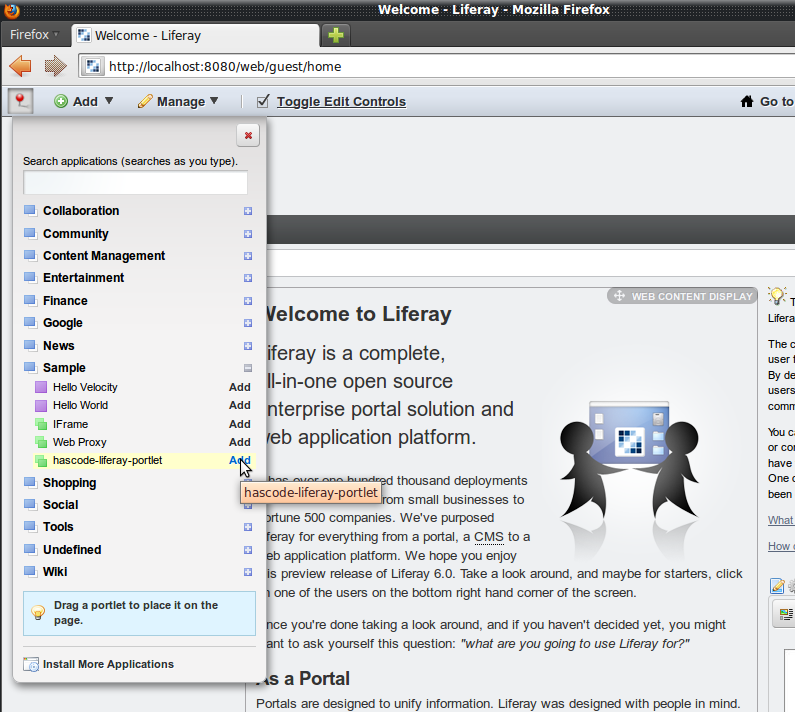Collapse the Sample category

248,368
